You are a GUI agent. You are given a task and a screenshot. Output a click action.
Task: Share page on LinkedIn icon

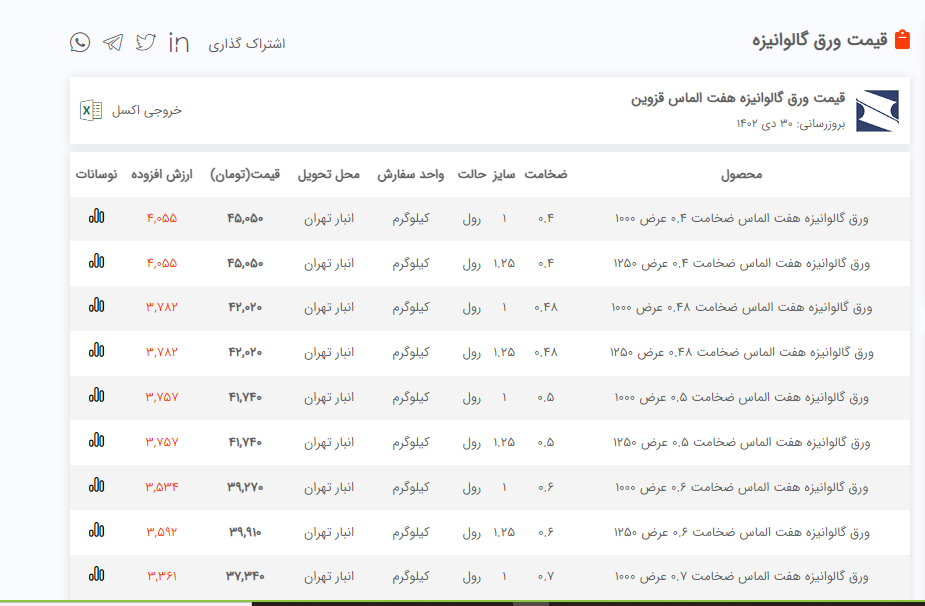tap(179, 42)
